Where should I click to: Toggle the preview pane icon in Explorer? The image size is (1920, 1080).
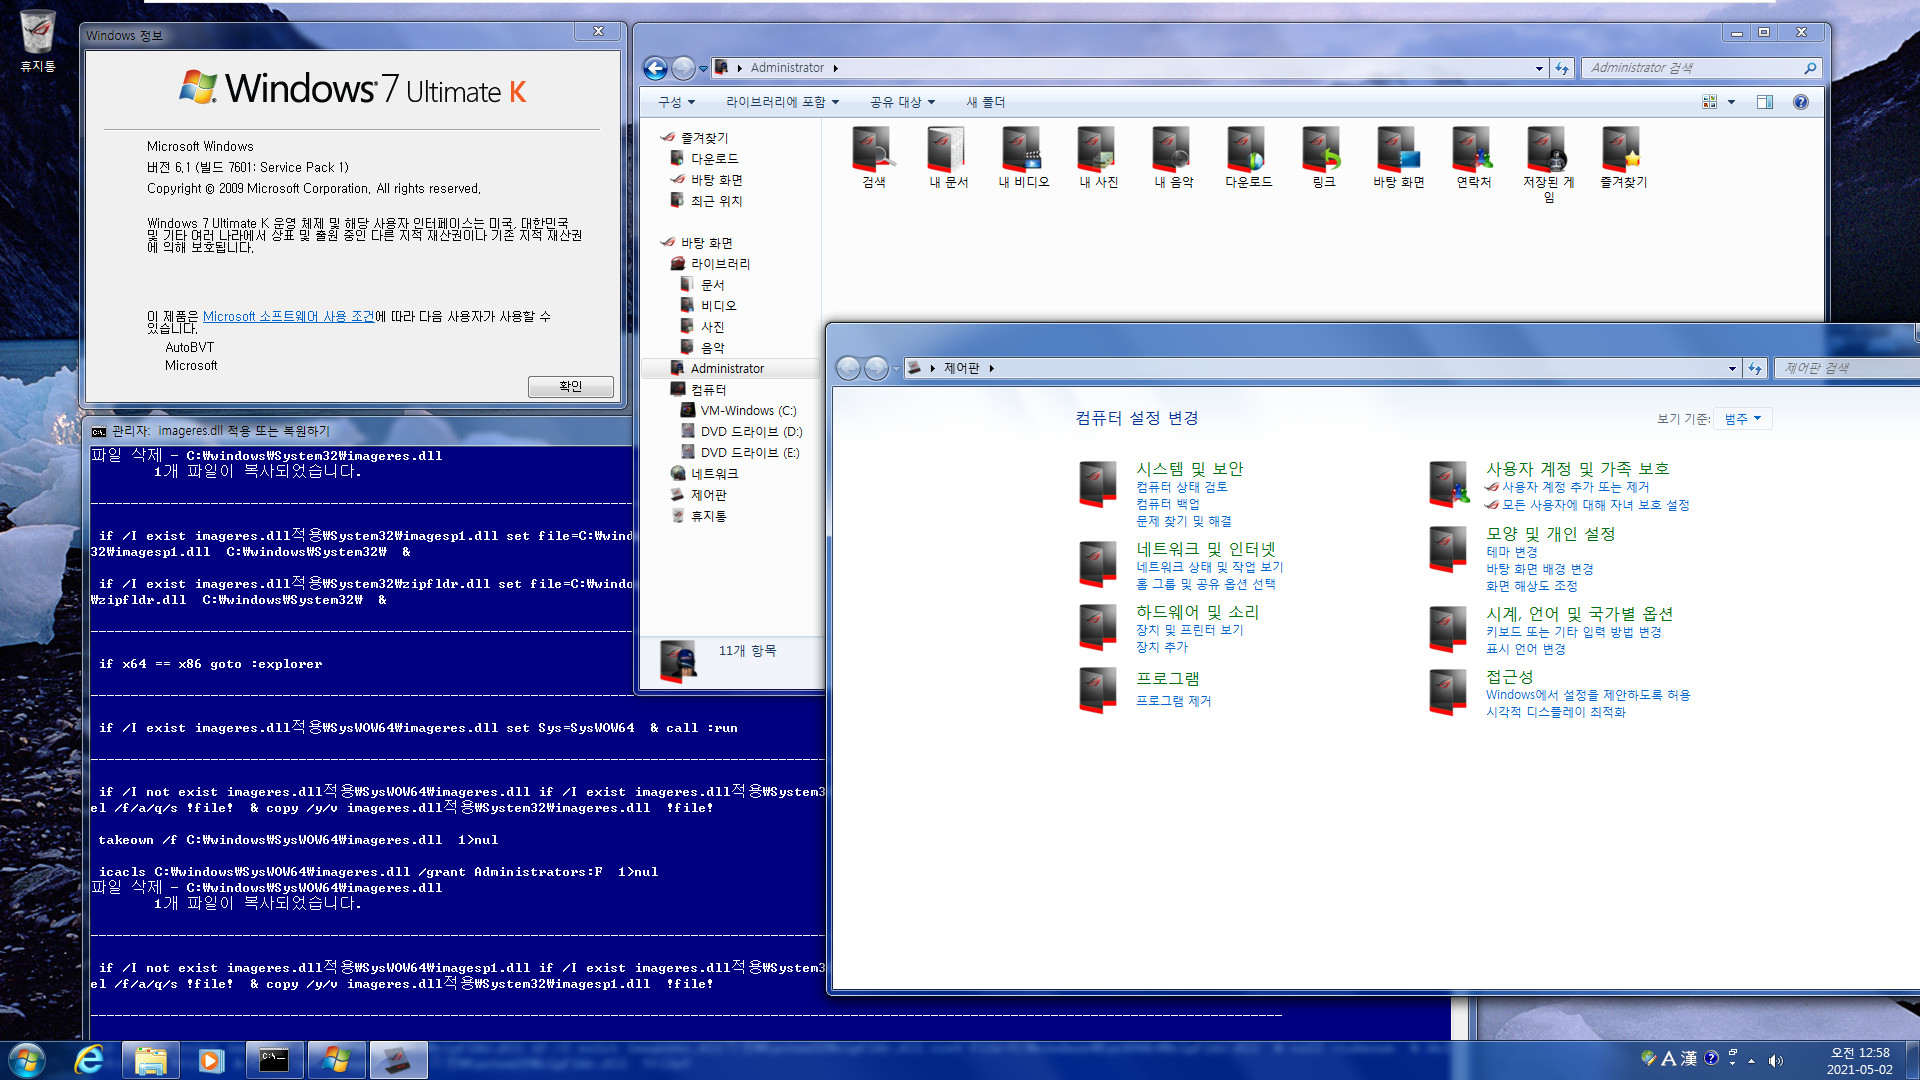pos(1765,102)
